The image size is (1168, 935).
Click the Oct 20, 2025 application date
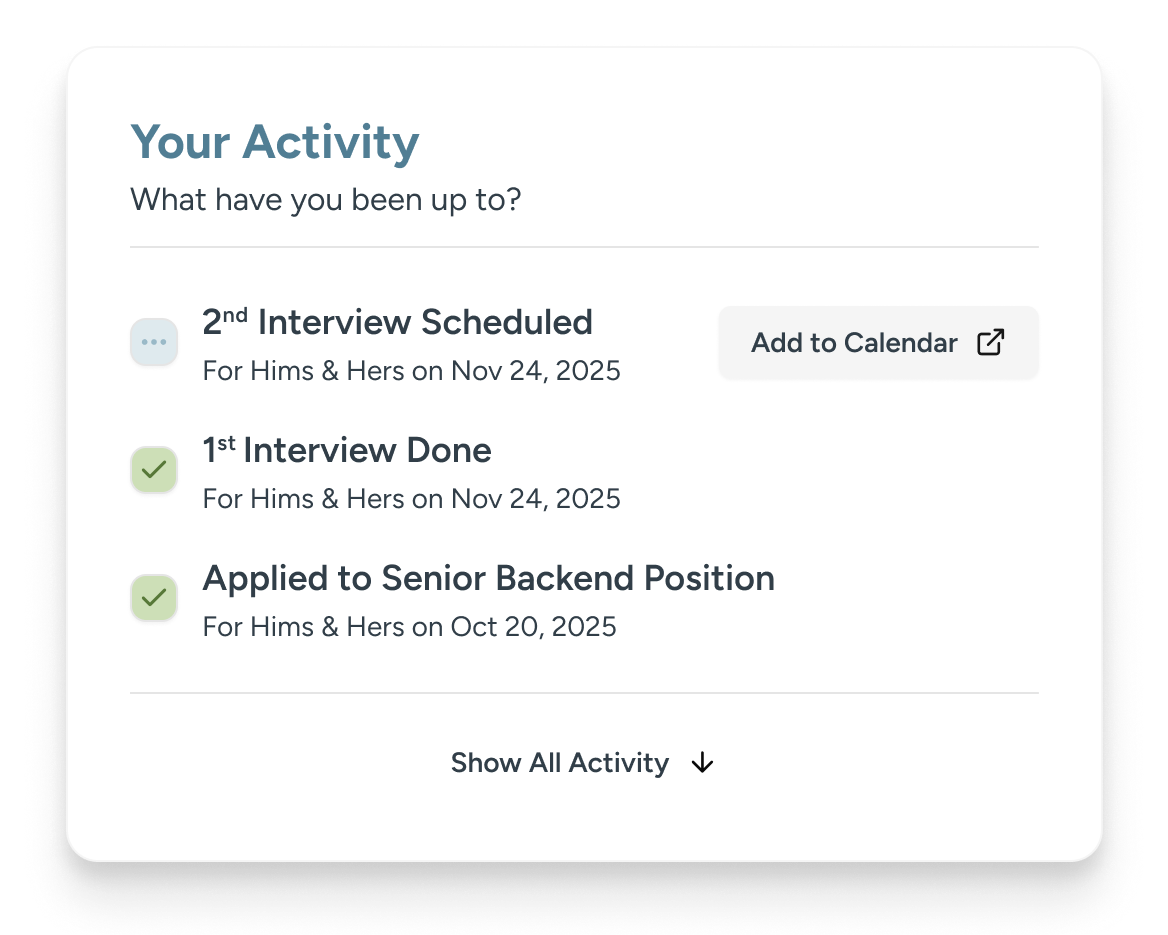[x=534, y=627]
